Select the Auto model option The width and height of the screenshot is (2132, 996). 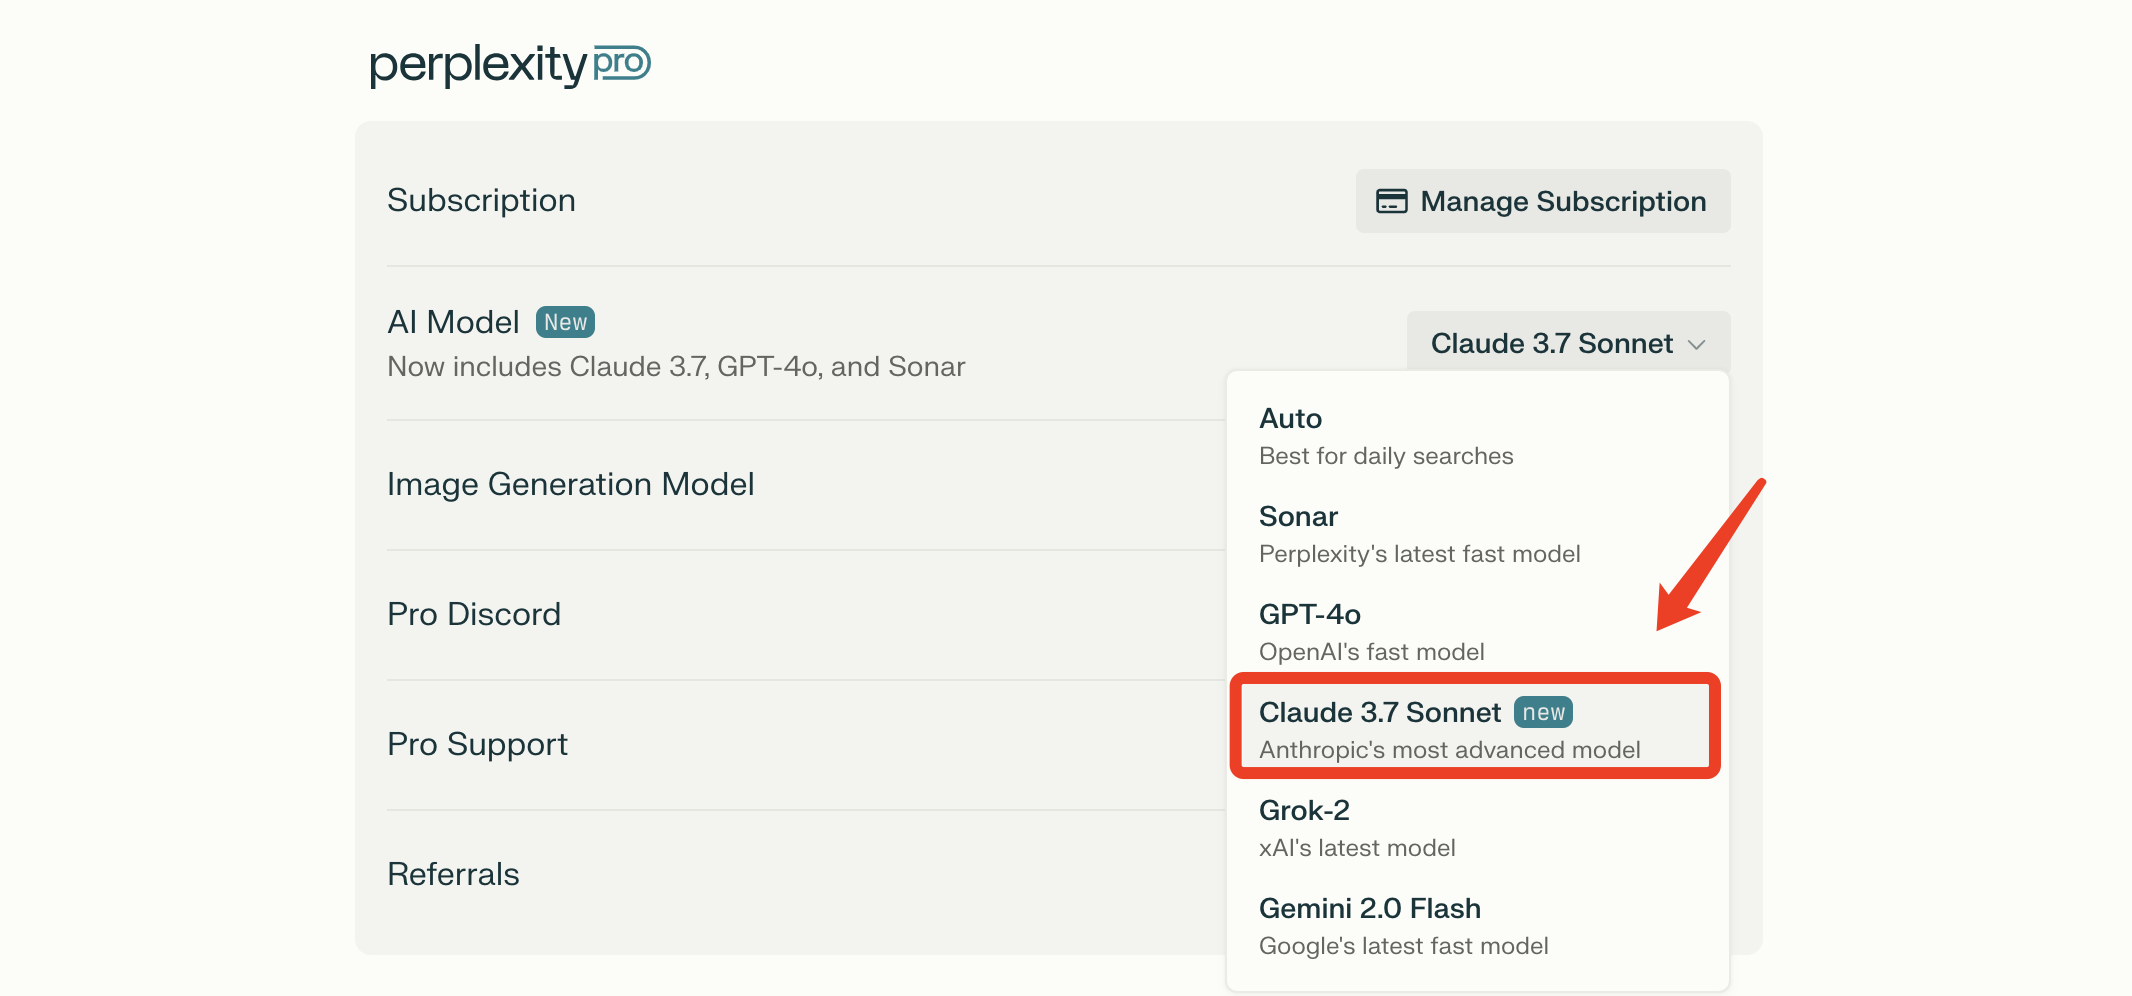1290,419
